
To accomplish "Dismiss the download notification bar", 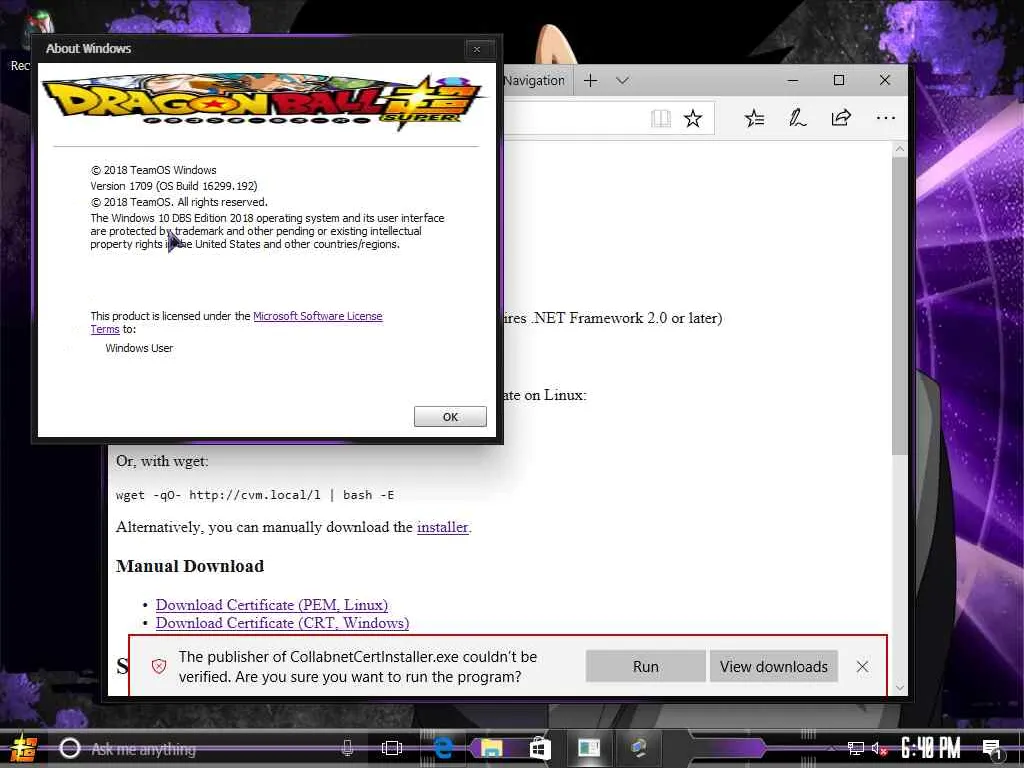I will tap(862, 666).
